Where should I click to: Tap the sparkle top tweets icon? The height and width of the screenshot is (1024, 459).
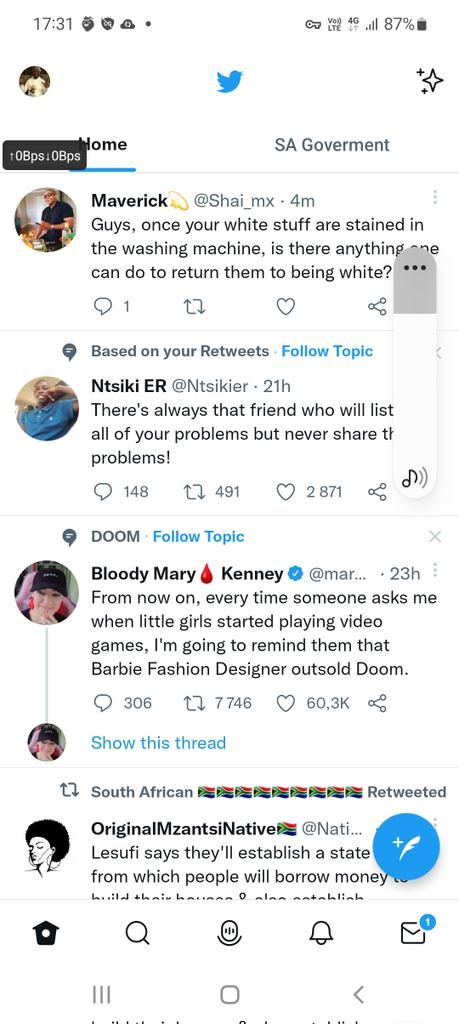[x=430, y=81]
